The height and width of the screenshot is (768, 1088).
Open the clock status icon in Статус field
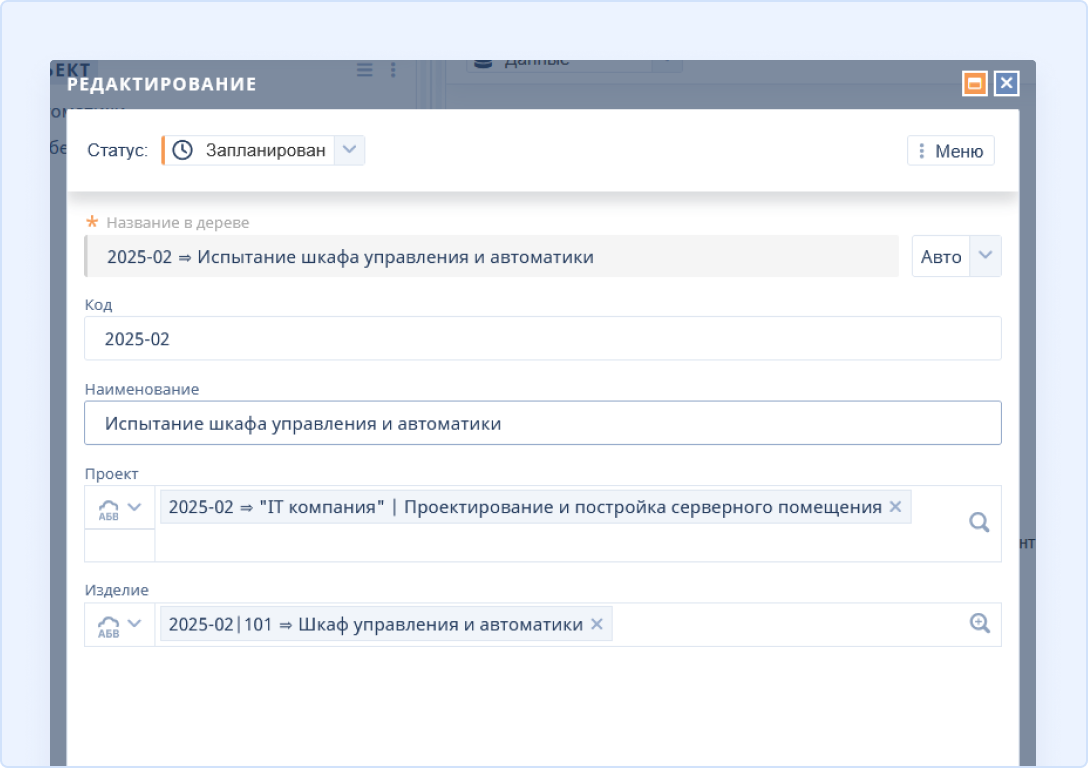point(181,149)
